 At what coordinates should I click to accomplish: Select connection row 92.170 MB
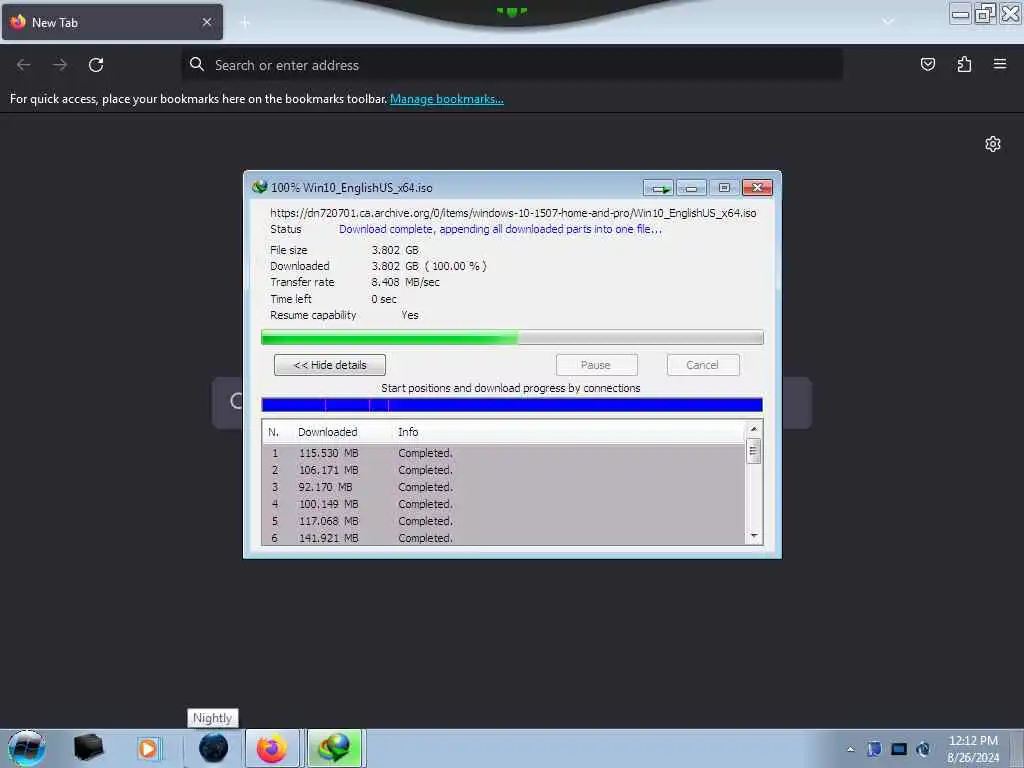[x=504, y=487]
